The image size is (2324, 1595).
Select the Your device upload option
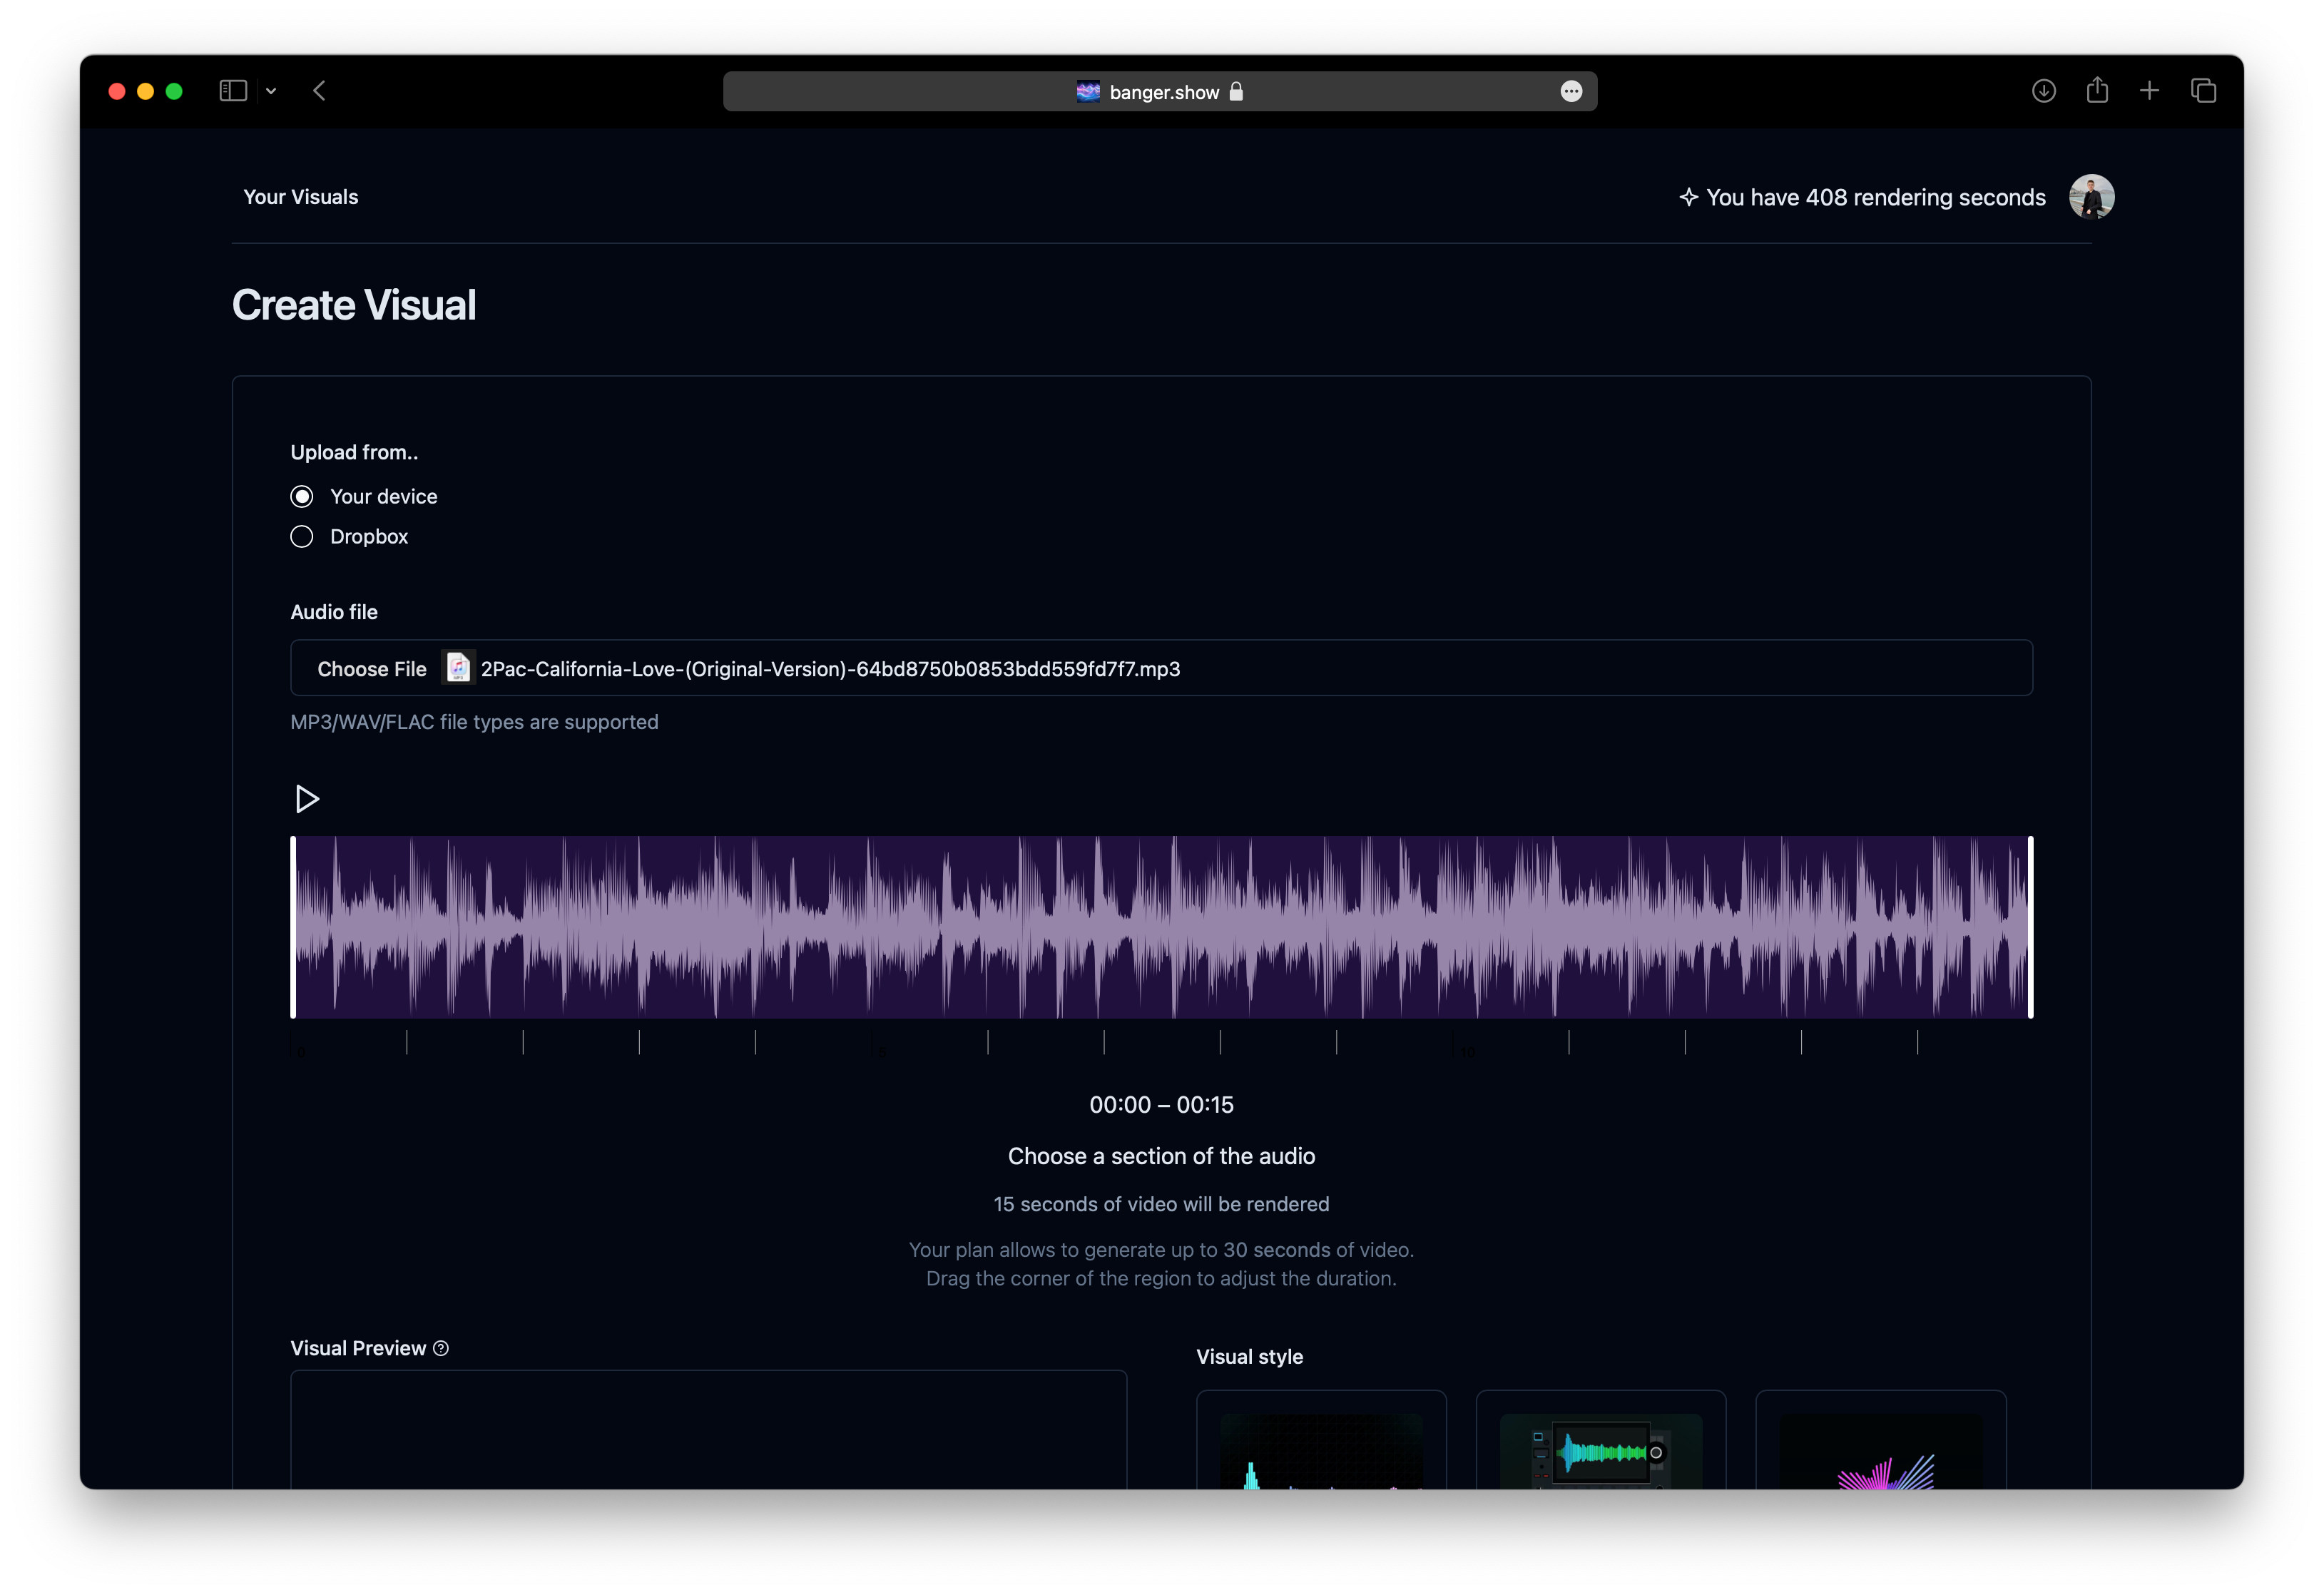(x=301, y=496)
